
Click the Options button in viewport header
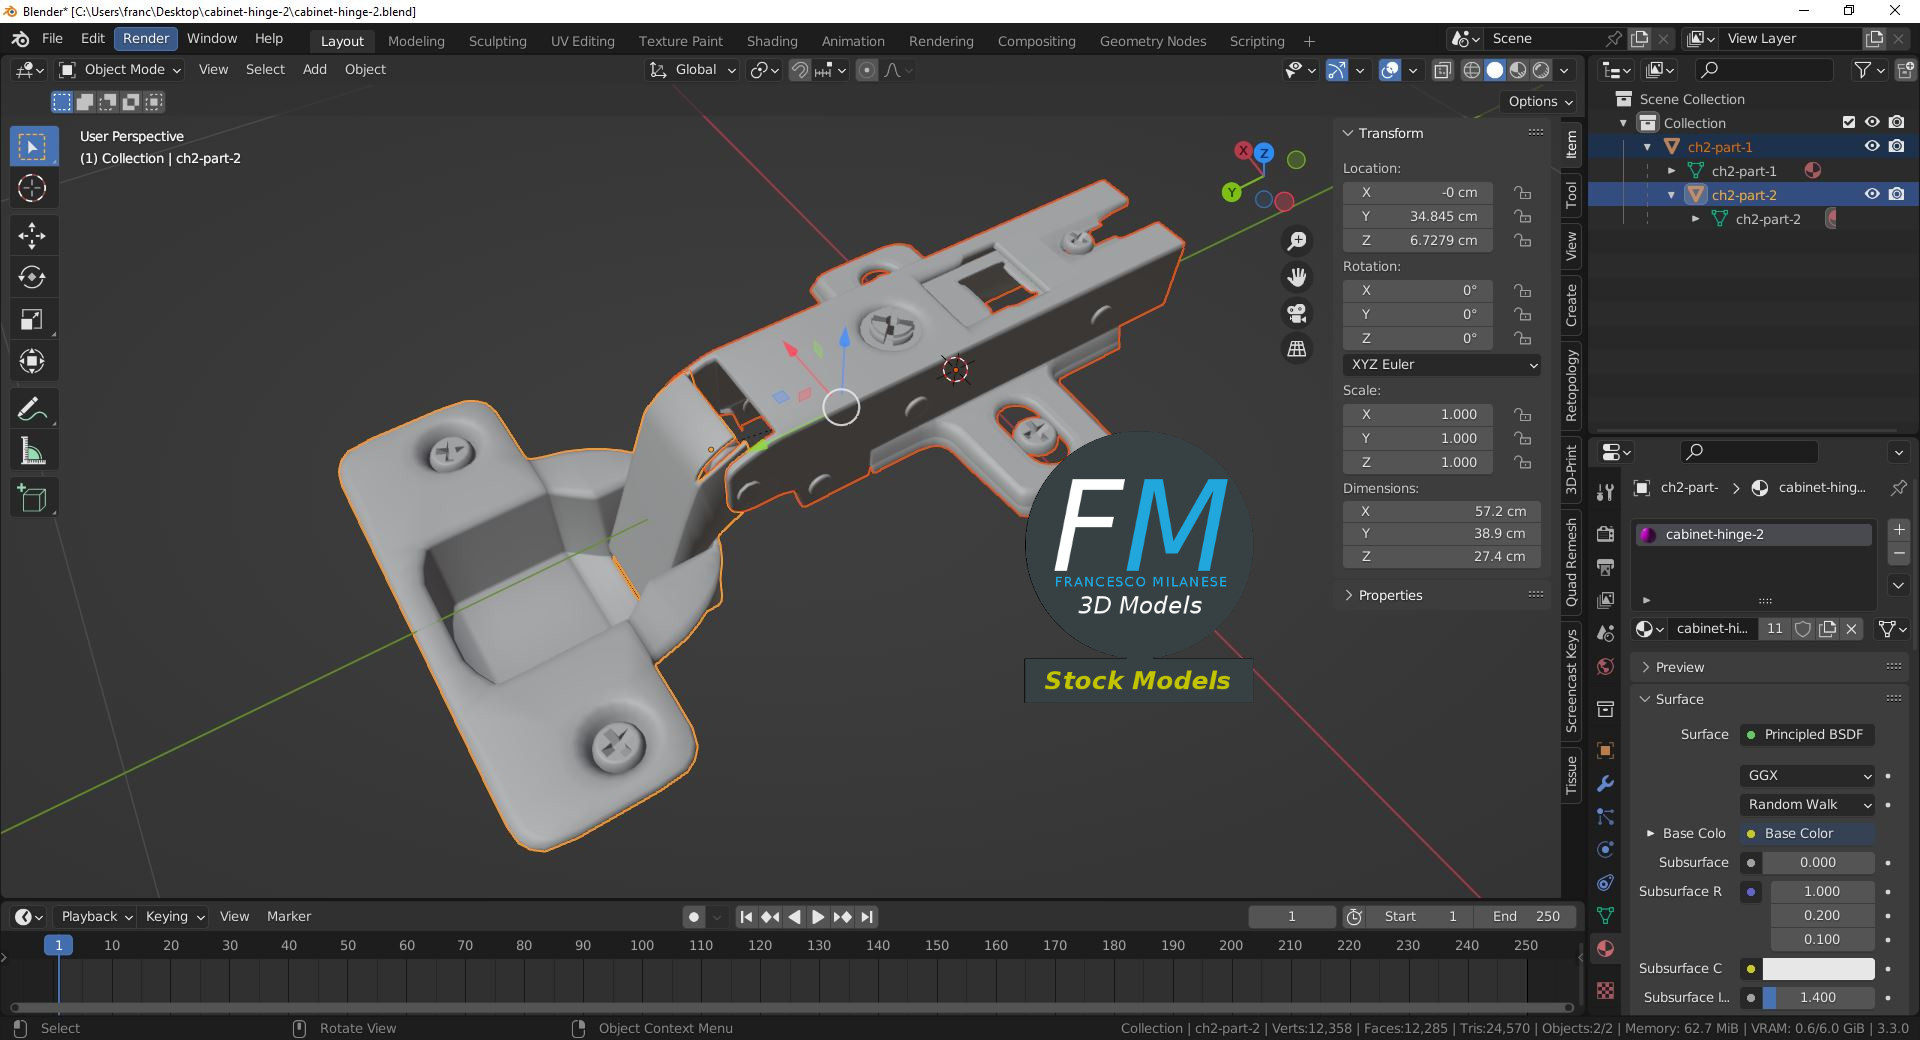(1540, 102)
